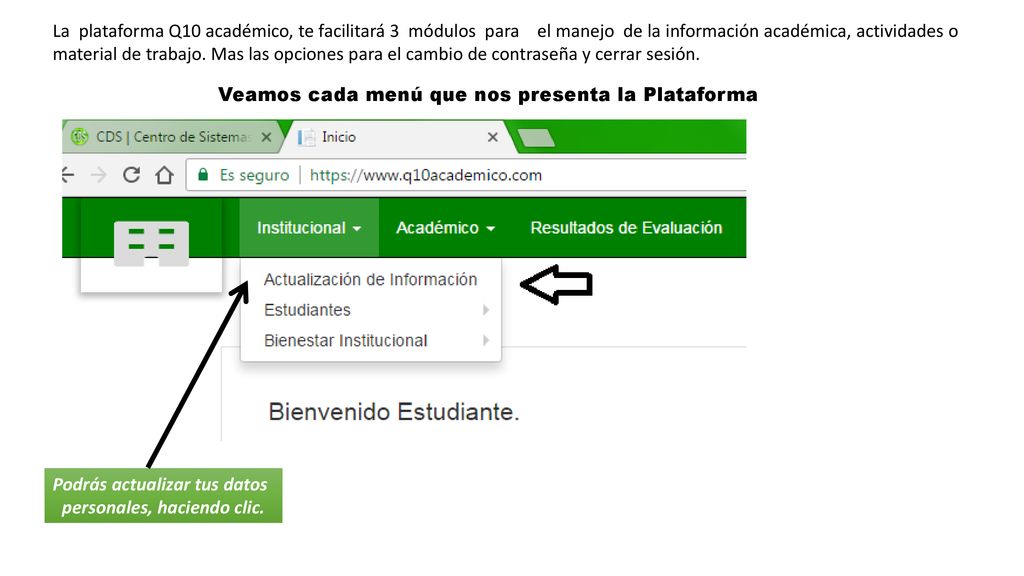Click the browser back arrow
The height and width of the screenshot is (576, 1024).
68,175
